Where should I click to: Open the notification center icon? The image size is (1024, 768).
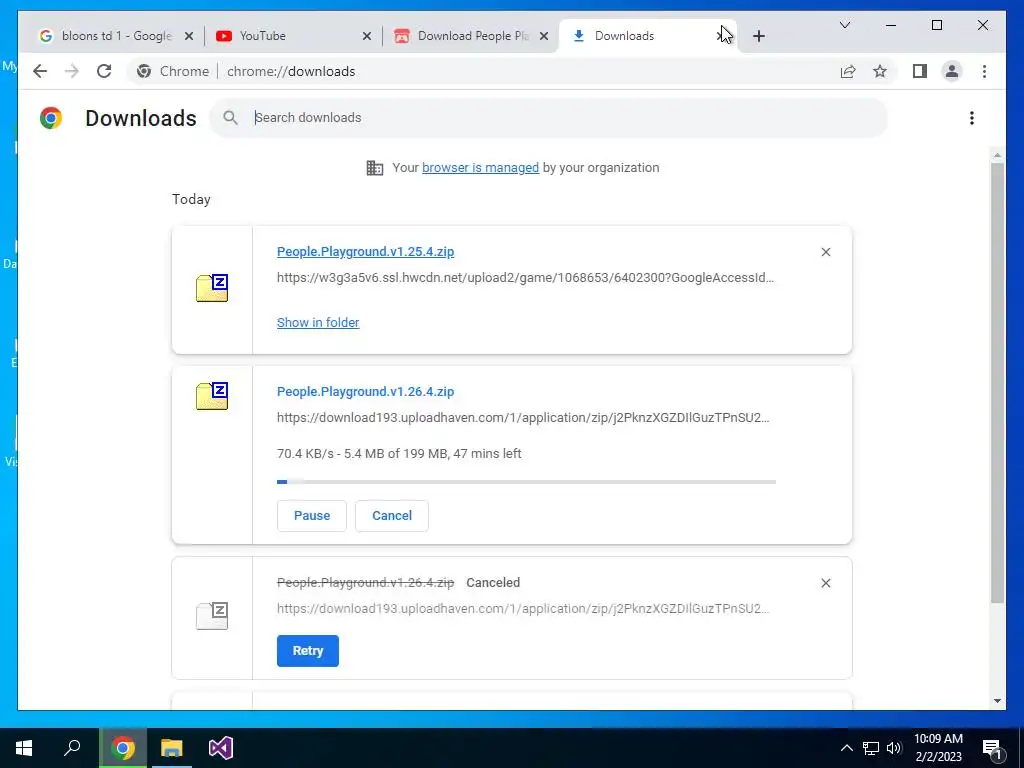[992, 748]
